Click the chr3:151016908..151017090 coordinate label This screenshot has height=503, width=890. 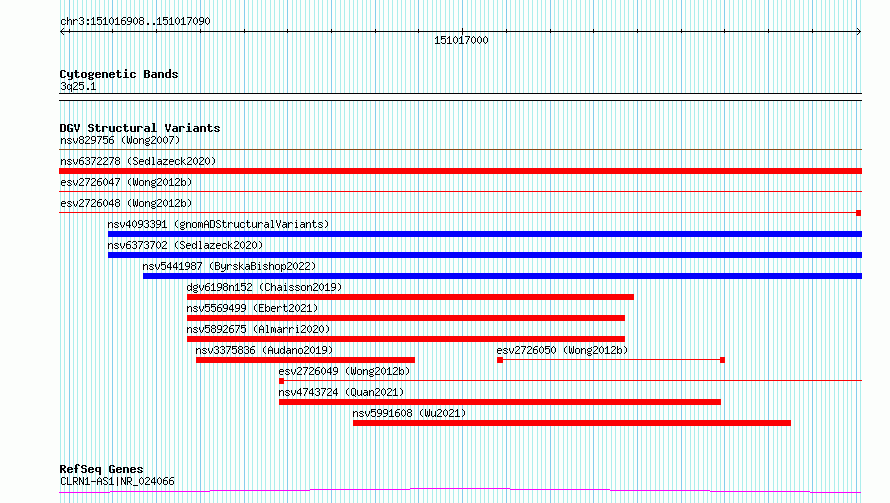pos(135,21)
